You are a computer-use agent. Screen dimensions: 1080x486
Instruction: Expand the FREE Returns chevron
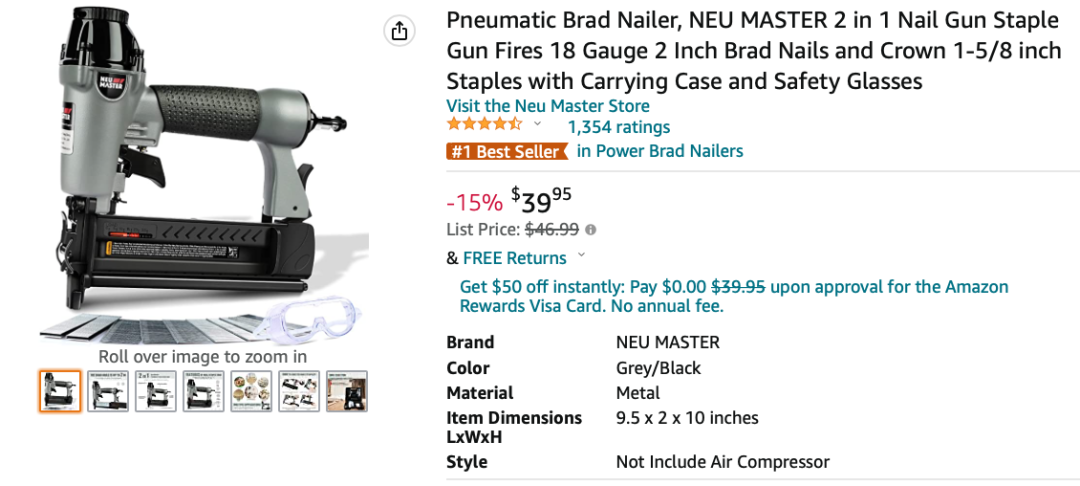tap(581, 255)
